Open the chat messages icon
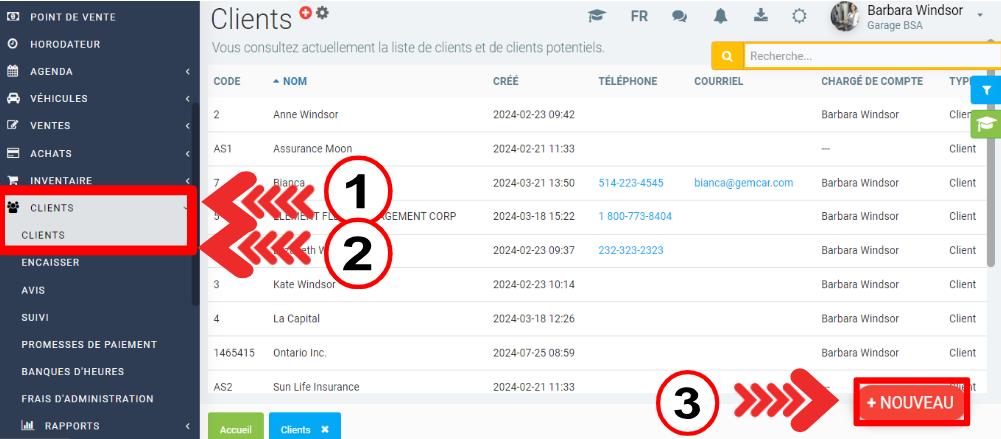 pyautogui.click(x=679, y=16)
